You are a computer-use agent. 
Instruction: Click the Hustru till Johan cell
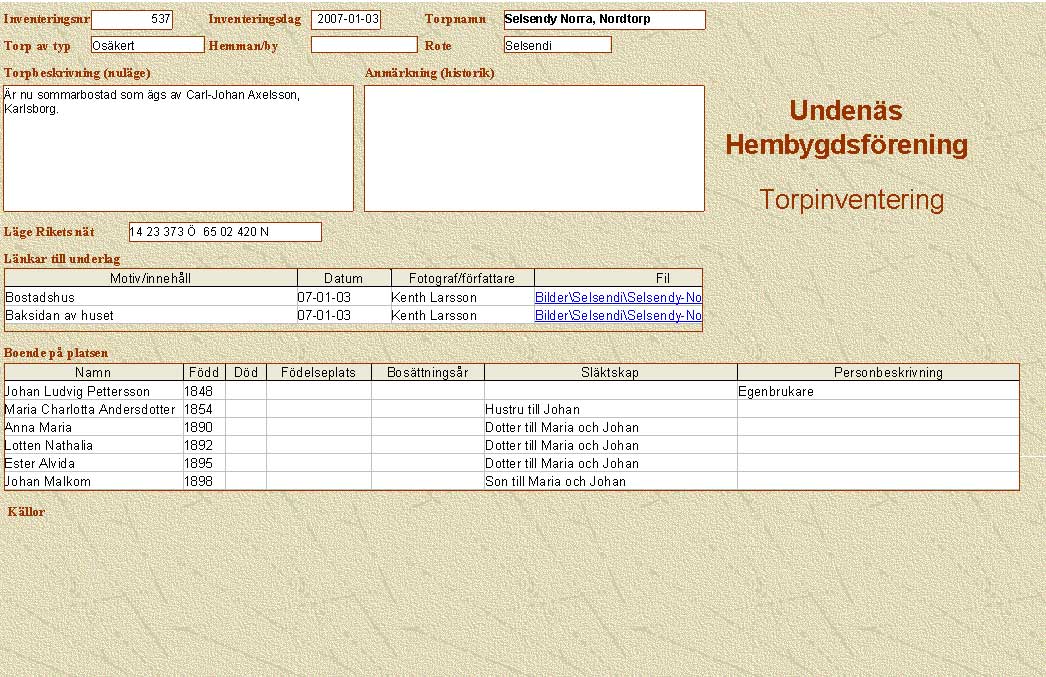(610, 409)
